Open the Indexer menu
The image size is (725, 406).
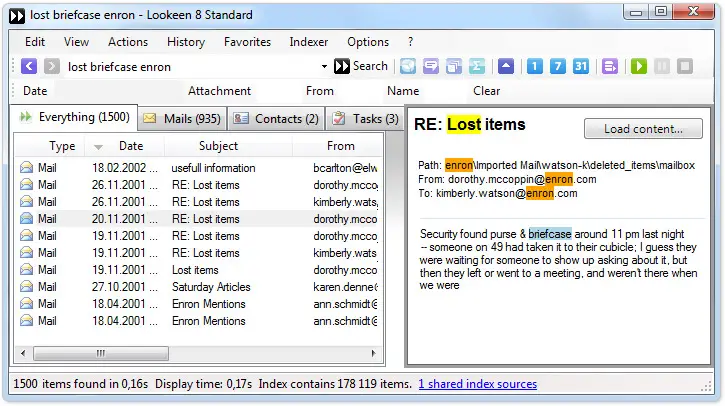309,42
